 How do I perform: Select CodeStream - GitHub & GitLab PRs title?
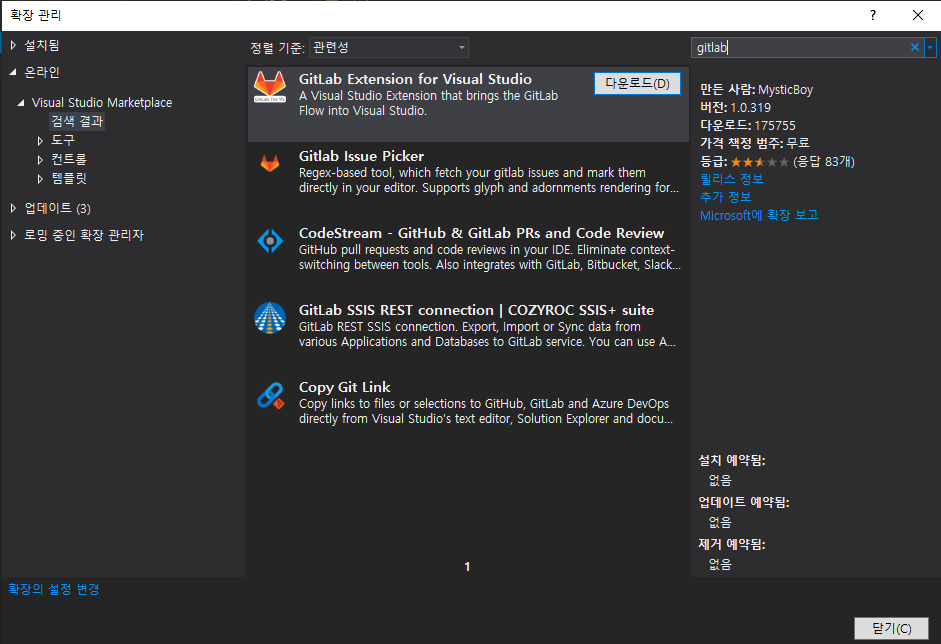tap(481, 233)
